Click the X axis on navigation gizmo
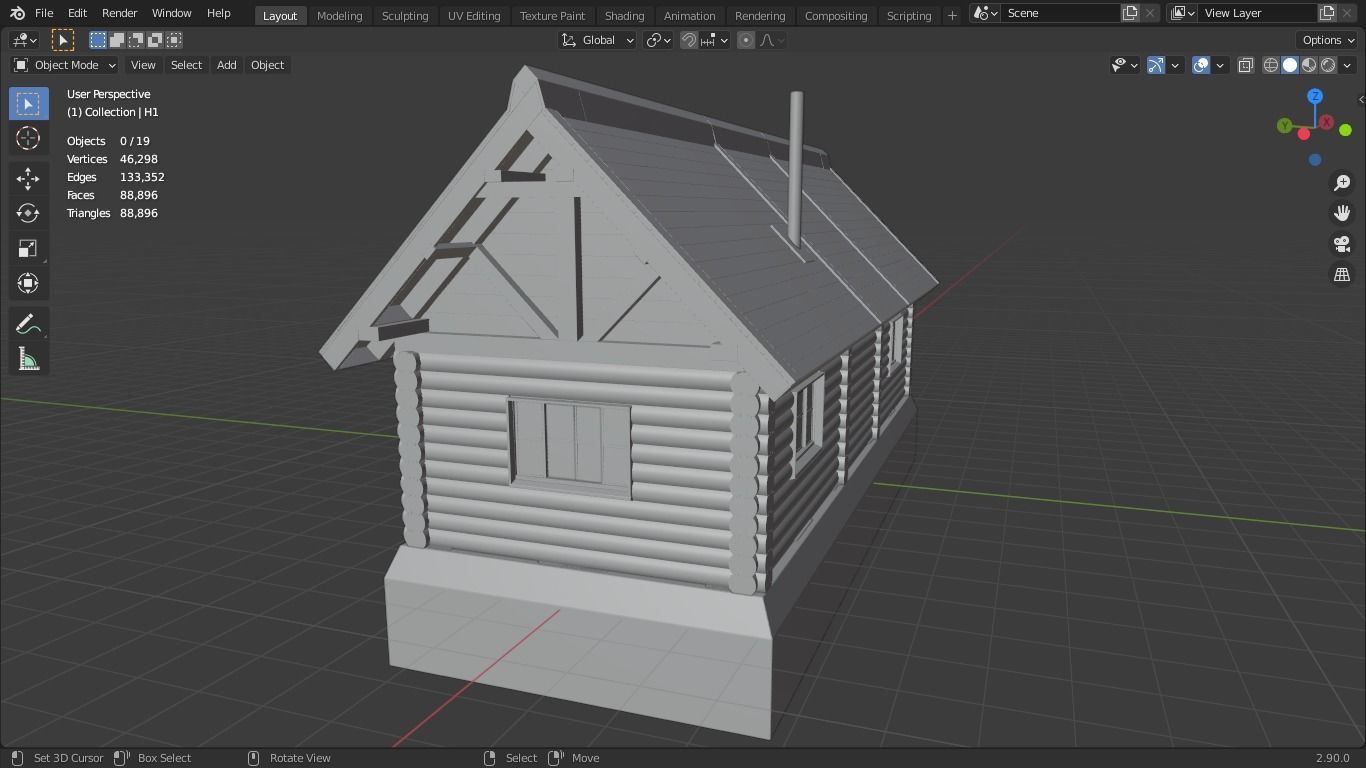Image resolution: width=1366 pixels, height=768 pixels. (1326, 122)
